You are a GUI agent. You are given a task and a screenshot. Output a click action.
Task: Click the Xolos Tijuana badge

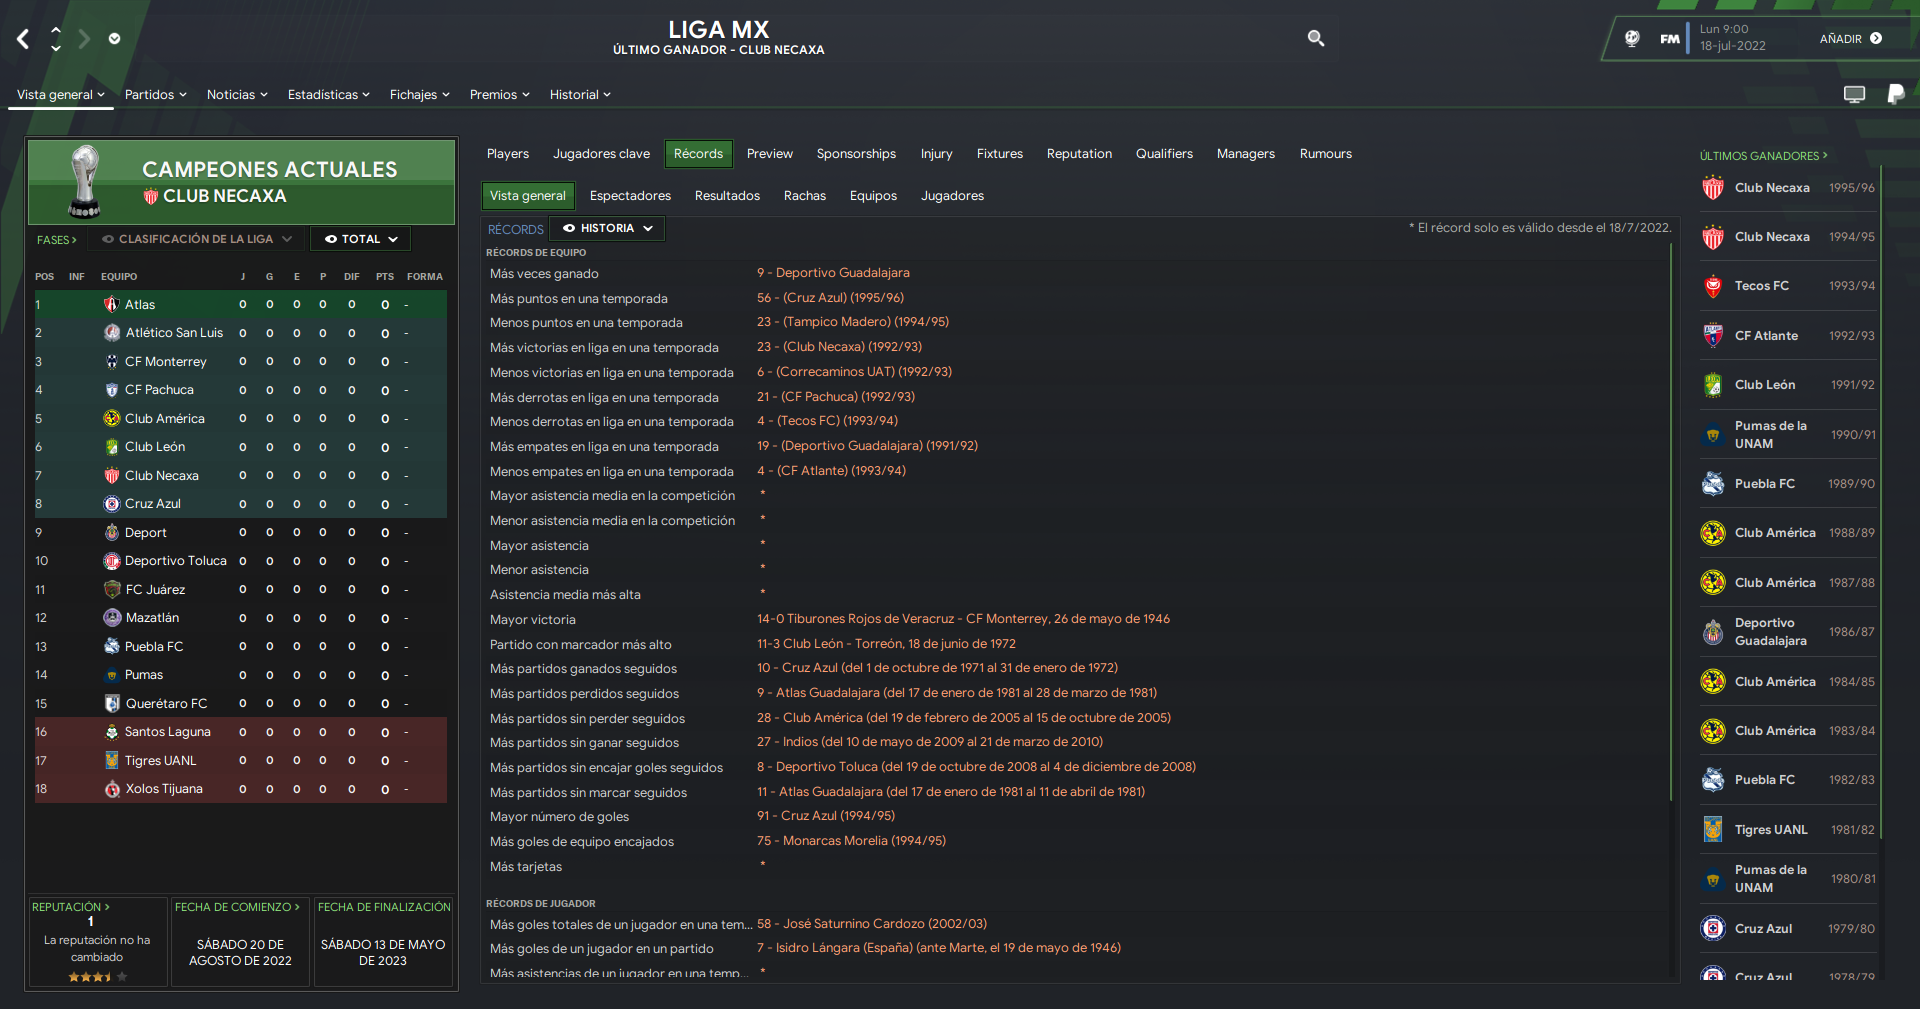(x=112, y=789)
